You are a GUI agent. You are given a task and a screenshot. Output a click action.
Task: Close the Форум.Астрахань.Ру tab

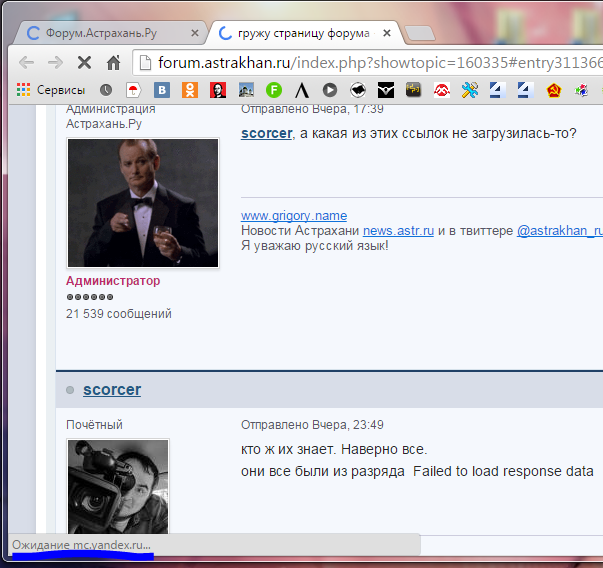pos(195,33)
